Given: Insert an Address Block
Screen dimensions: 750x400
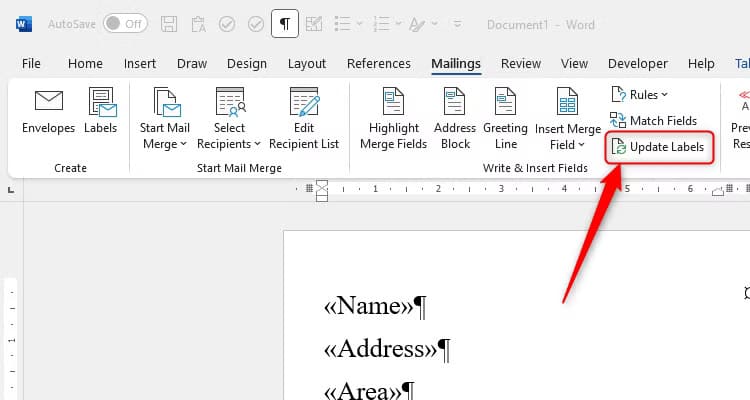Looking at the screenshot, I should pos(455,119).
